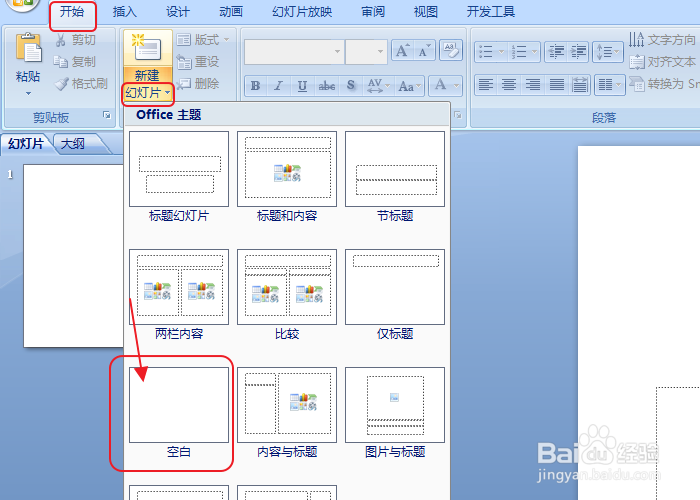Open clipboard (剪贴板) dialog launcher

(107, 116)
